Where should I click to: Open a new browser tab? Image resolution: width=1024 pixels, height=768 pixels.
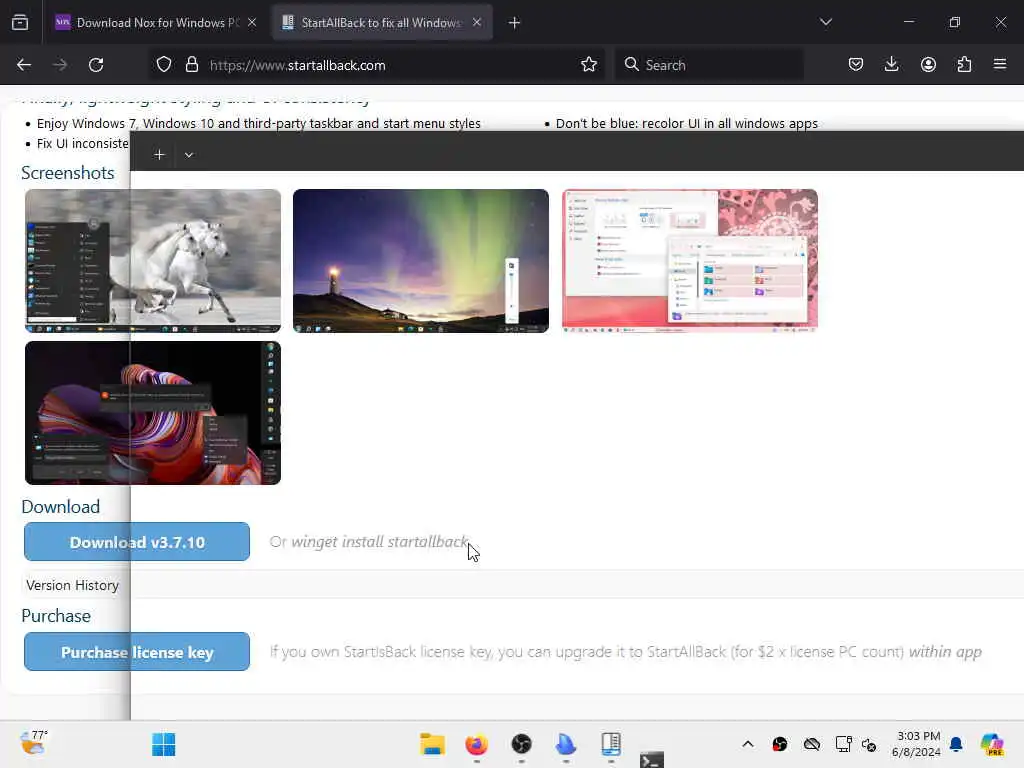[514, 23]
